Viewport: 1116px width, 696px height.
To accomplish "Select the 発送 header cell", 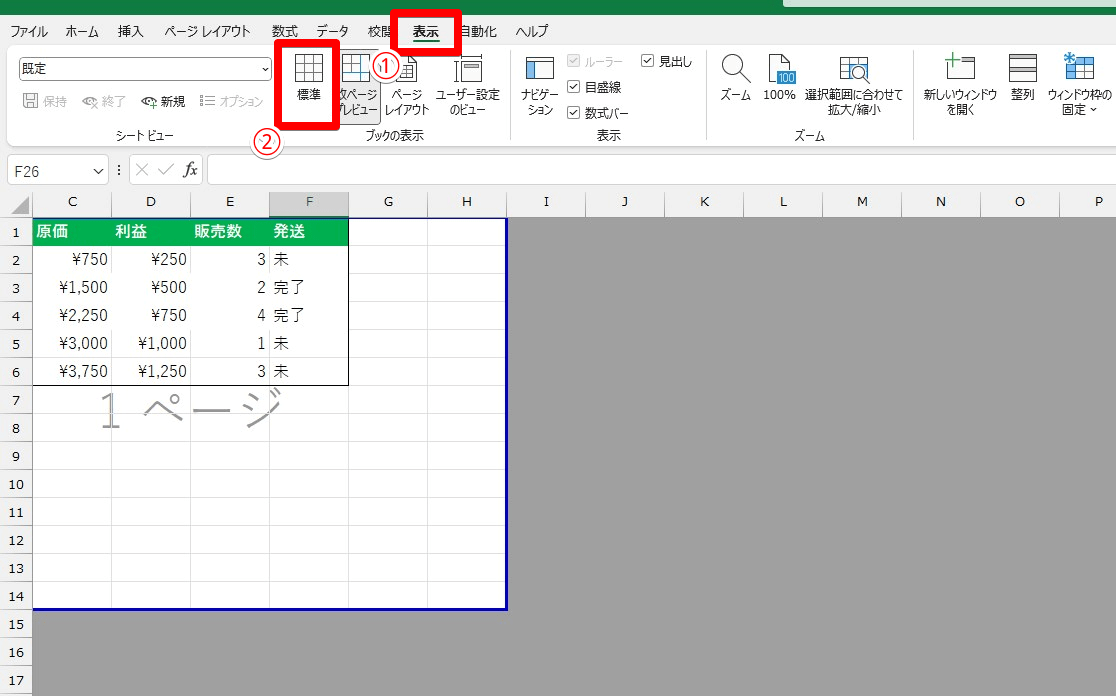I will tap(309, 232).
